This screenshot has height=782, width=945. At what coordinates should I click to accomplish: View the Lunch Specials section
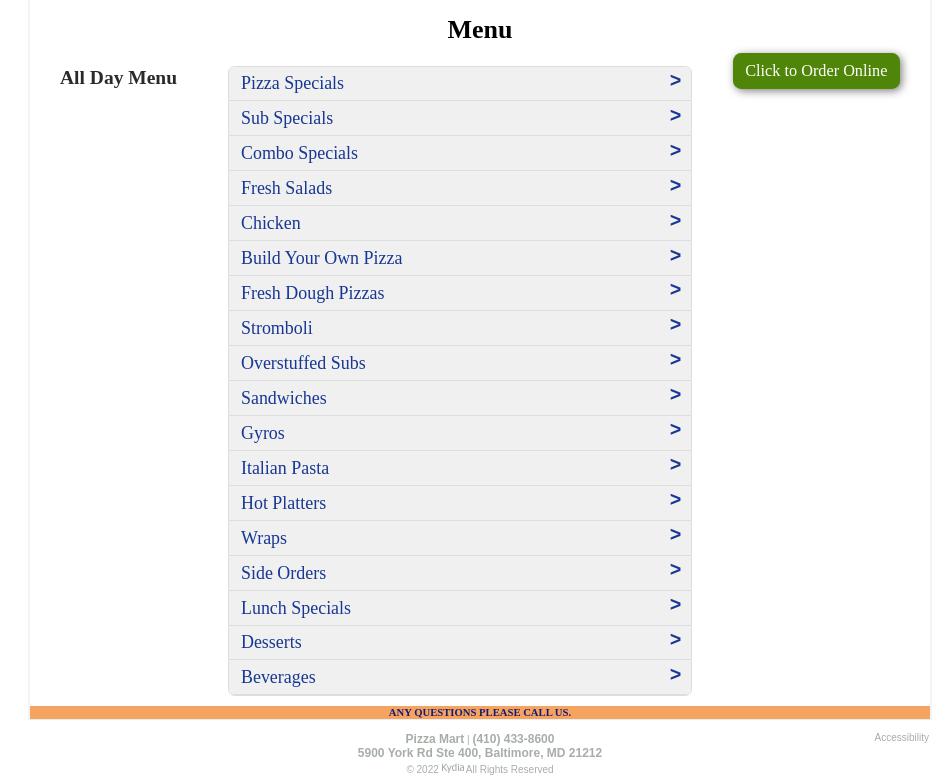[296, 608]
